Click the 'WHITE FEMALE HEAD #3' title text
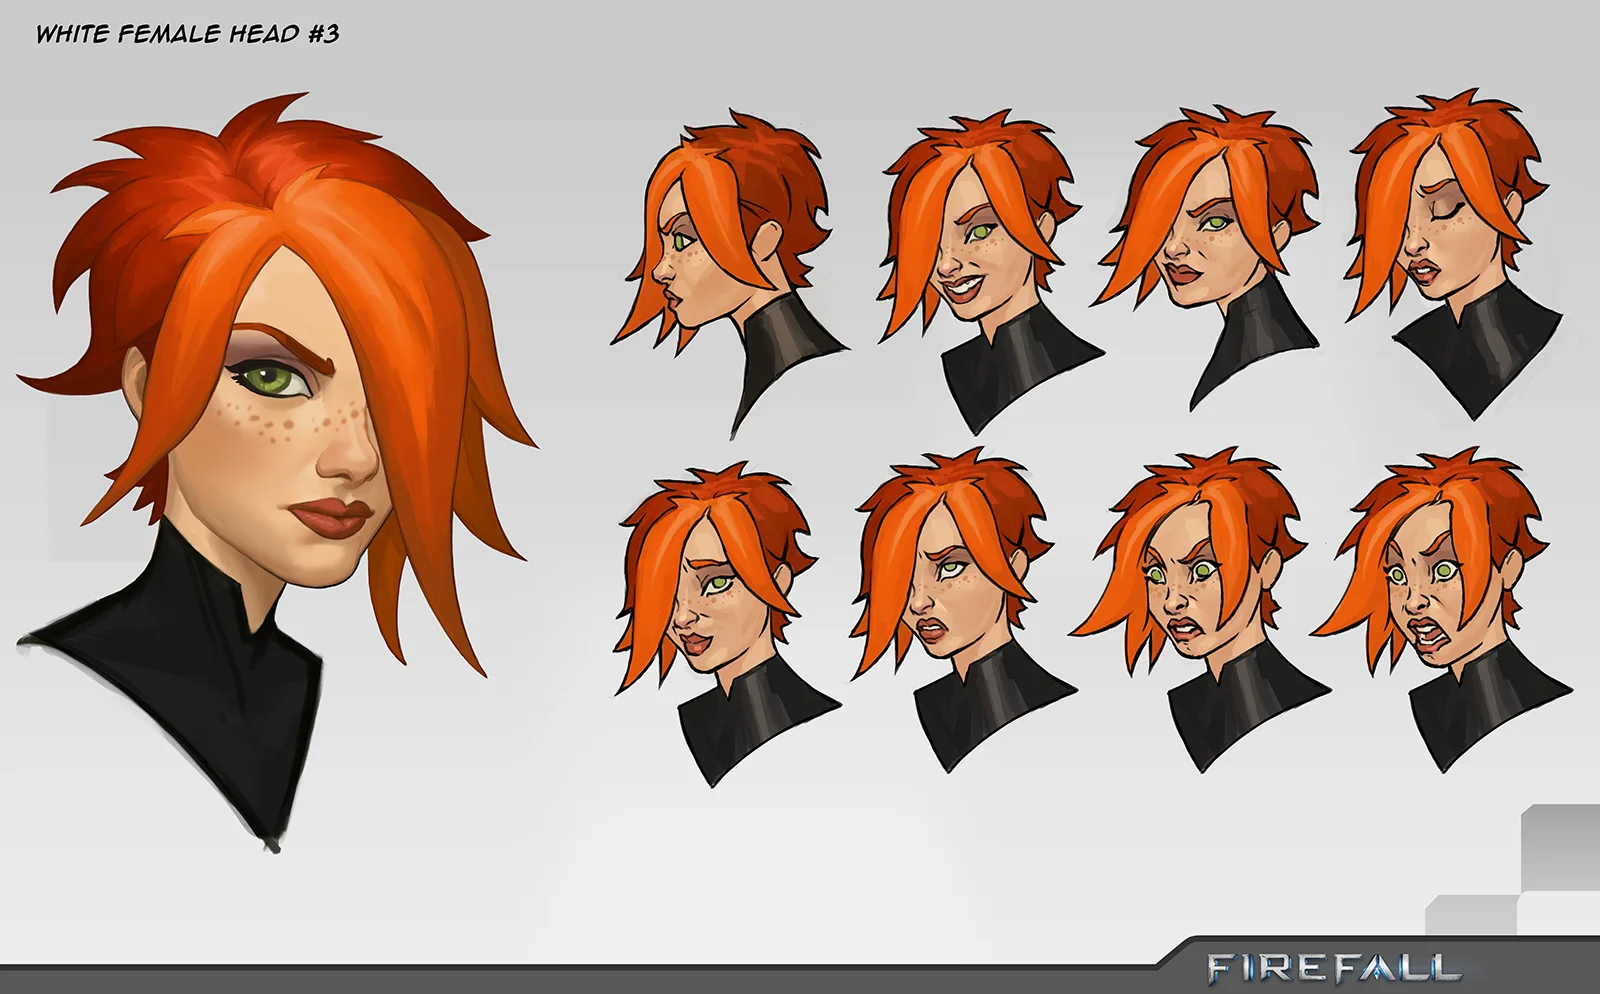Image resolution: width=1600 pixels, height=994 pixels. click(x=188, y=34)
